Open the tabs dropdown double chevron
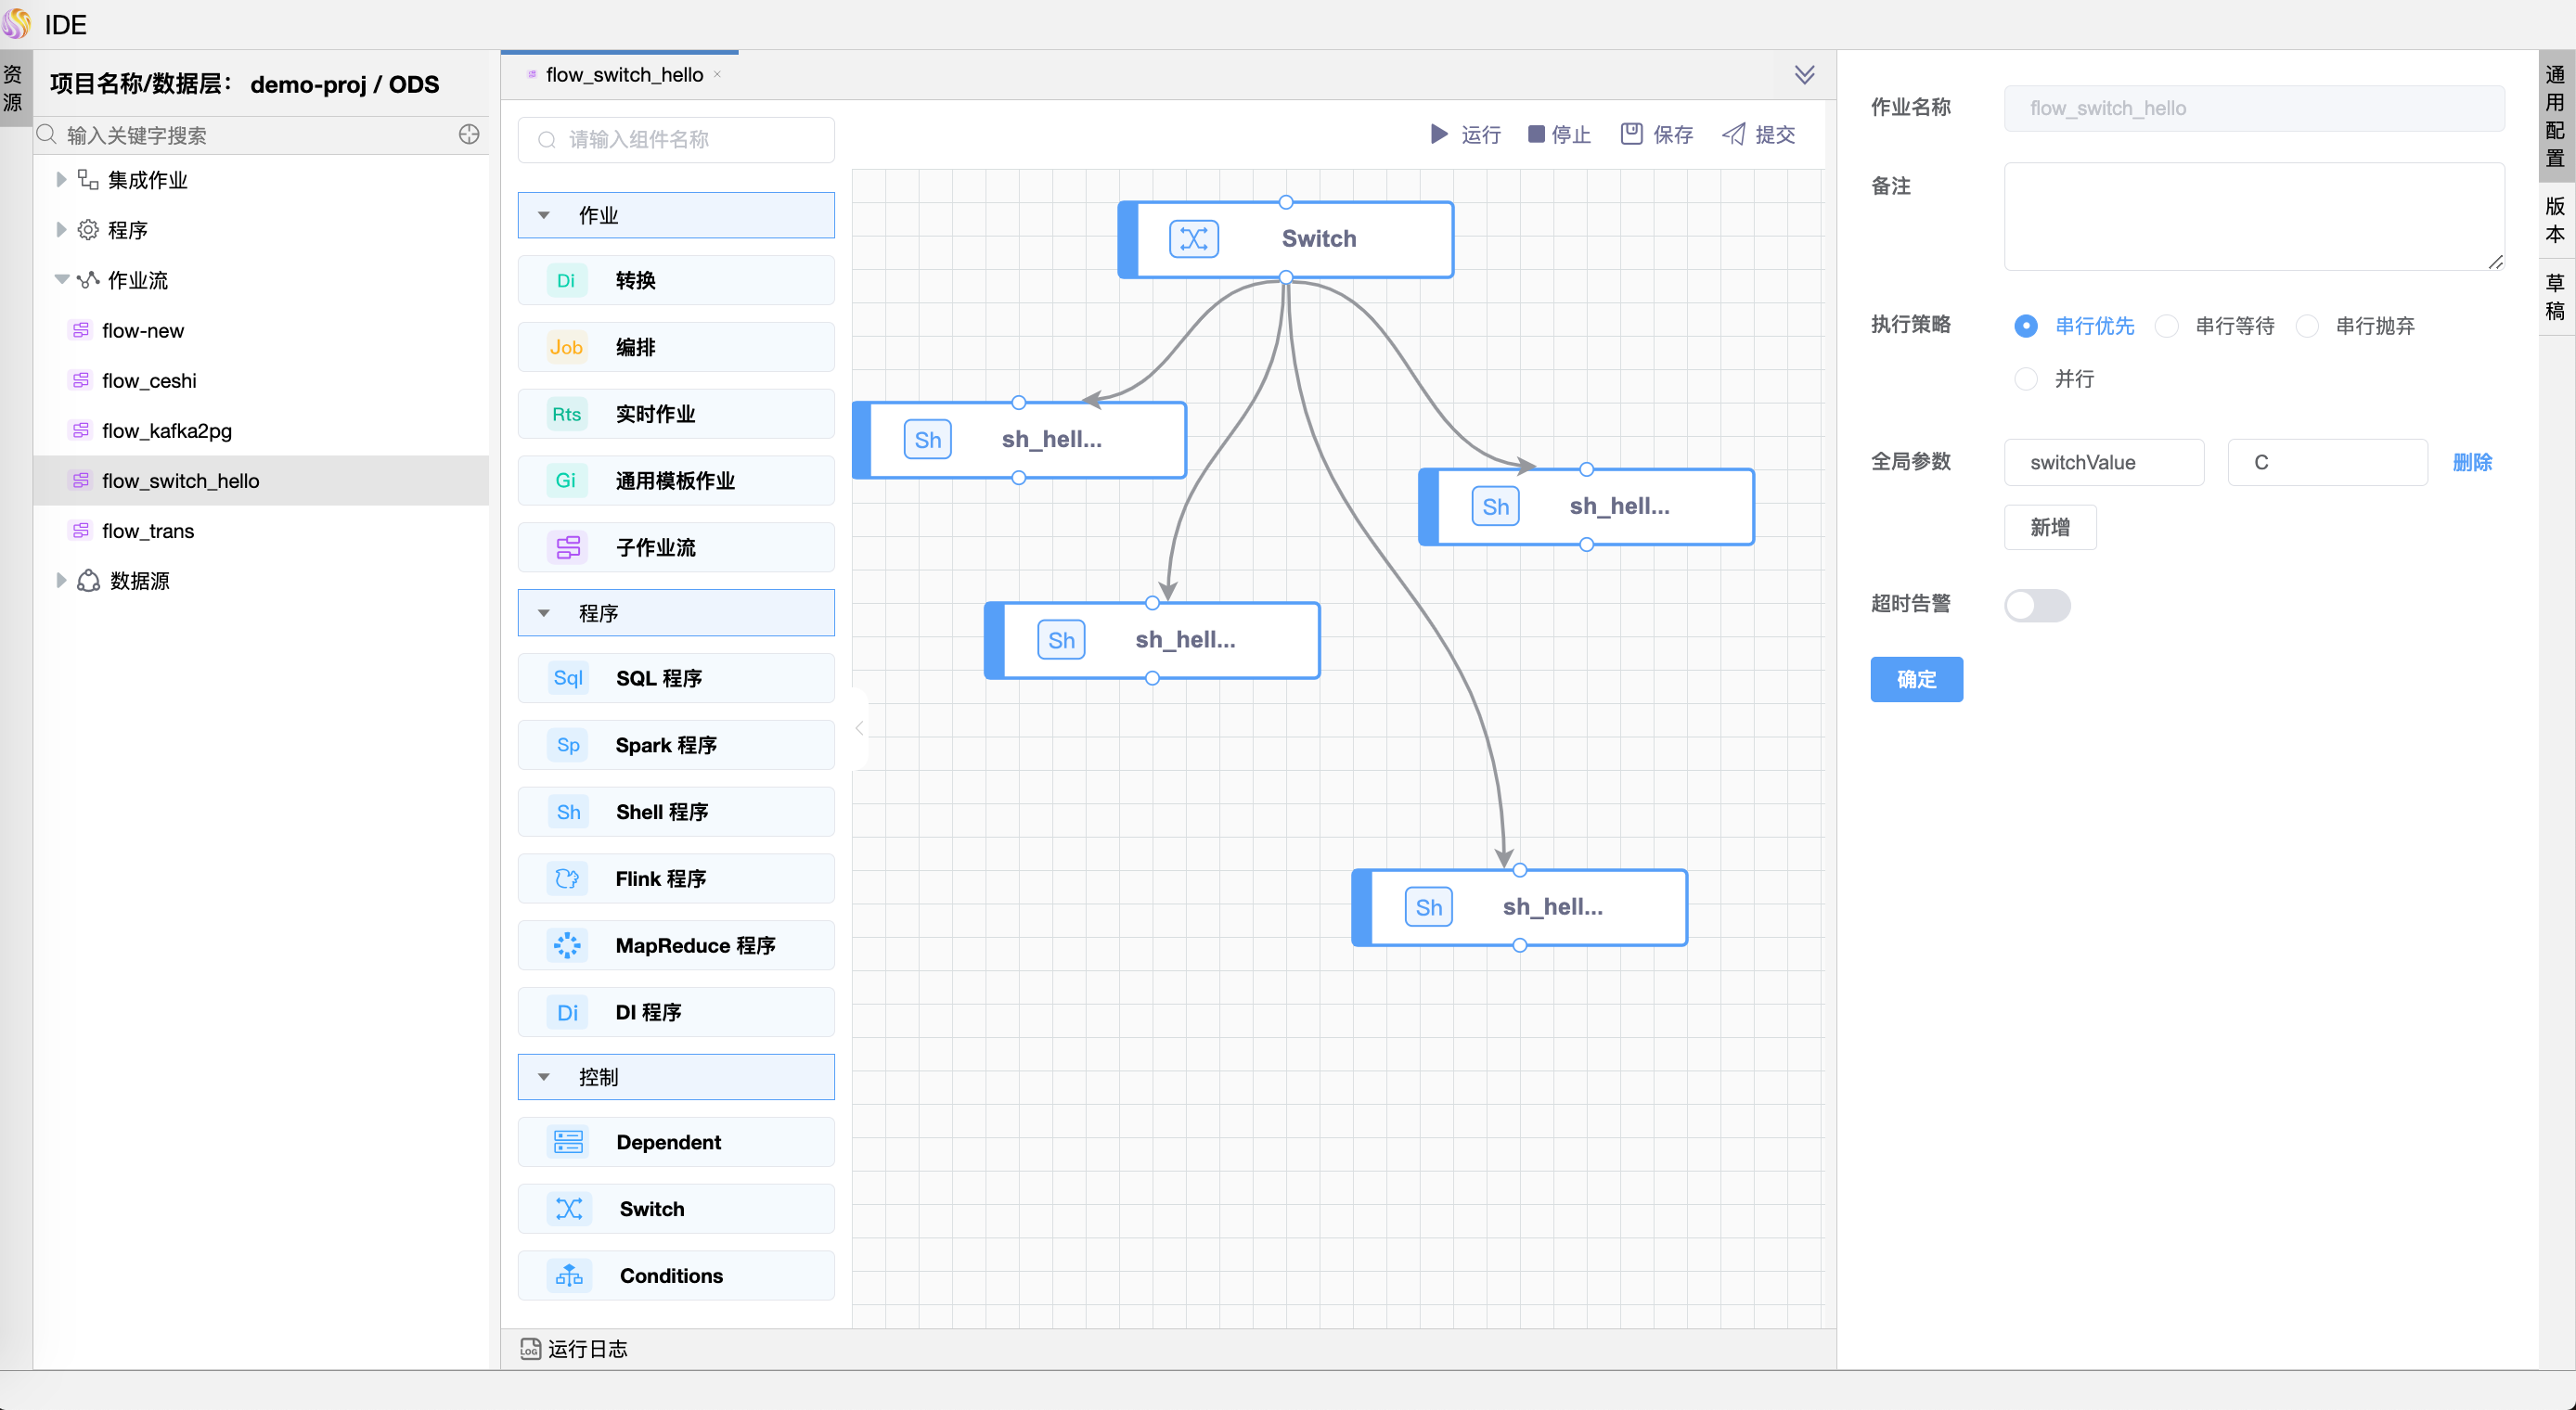The width and height of the screenshot is (2576, 1410). tap(1804, 75)
